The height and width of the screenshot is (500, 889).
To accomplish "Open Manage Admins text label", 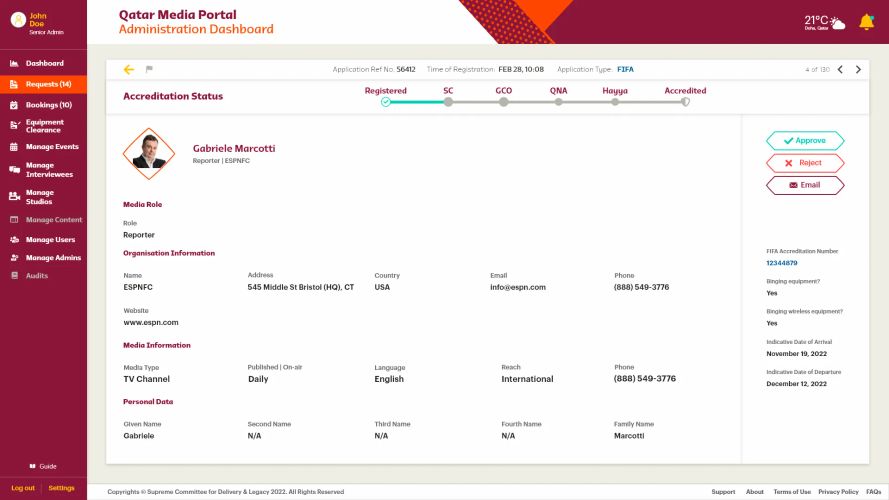I will point(53,258).
